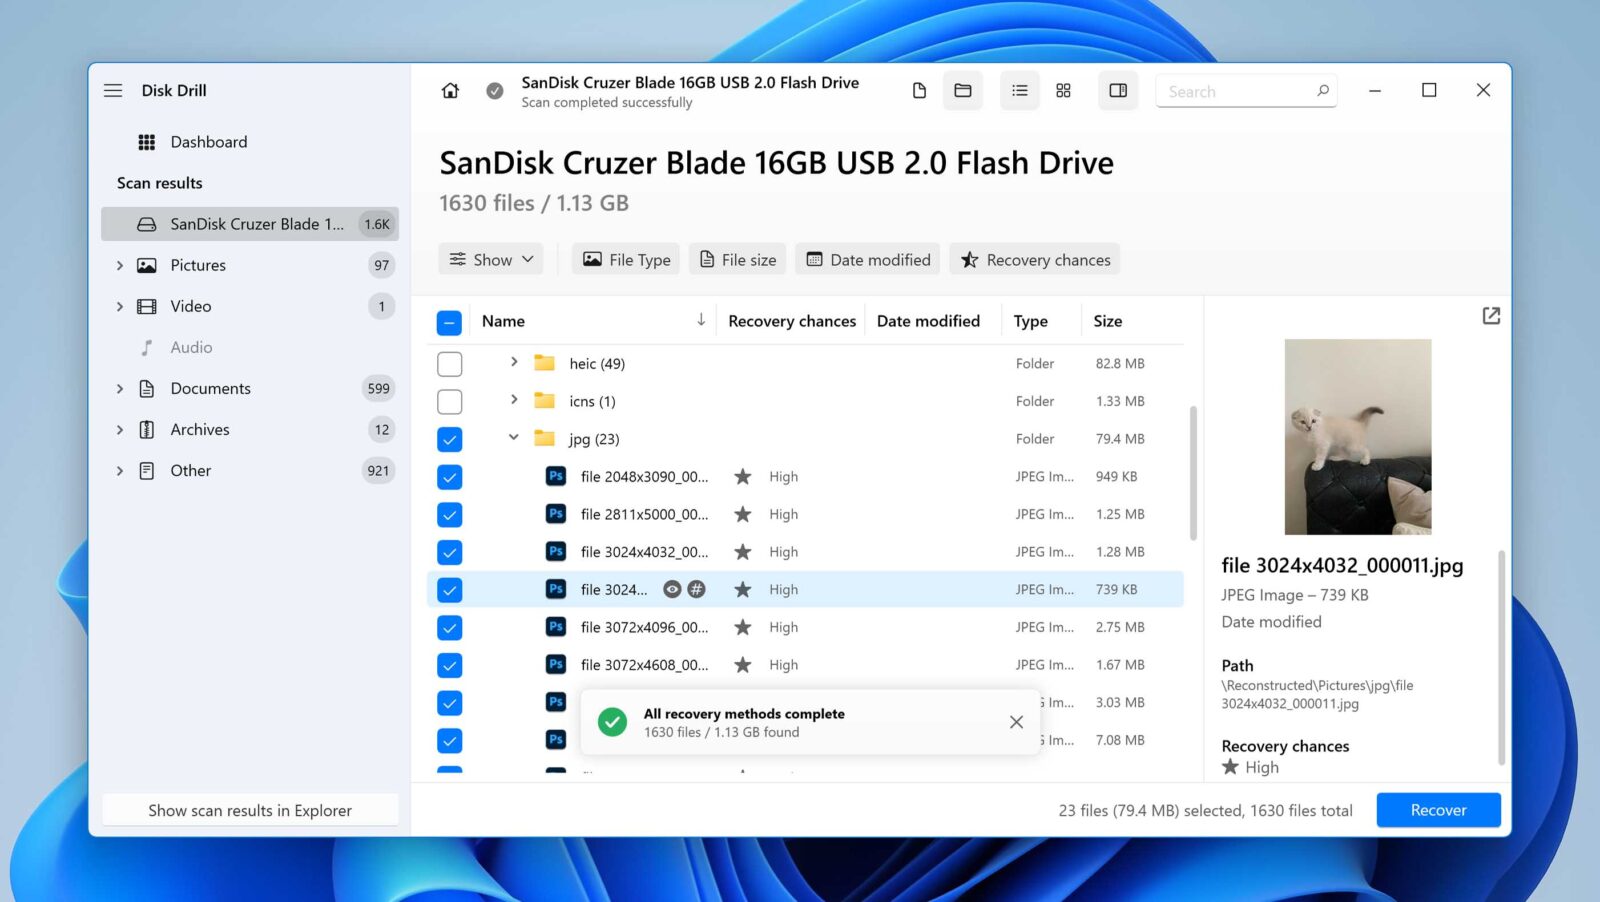The image size is (1600, 902).
Task: Click the home icon in the toolbar
Action: pyautogui.click(x=450, y=90)
